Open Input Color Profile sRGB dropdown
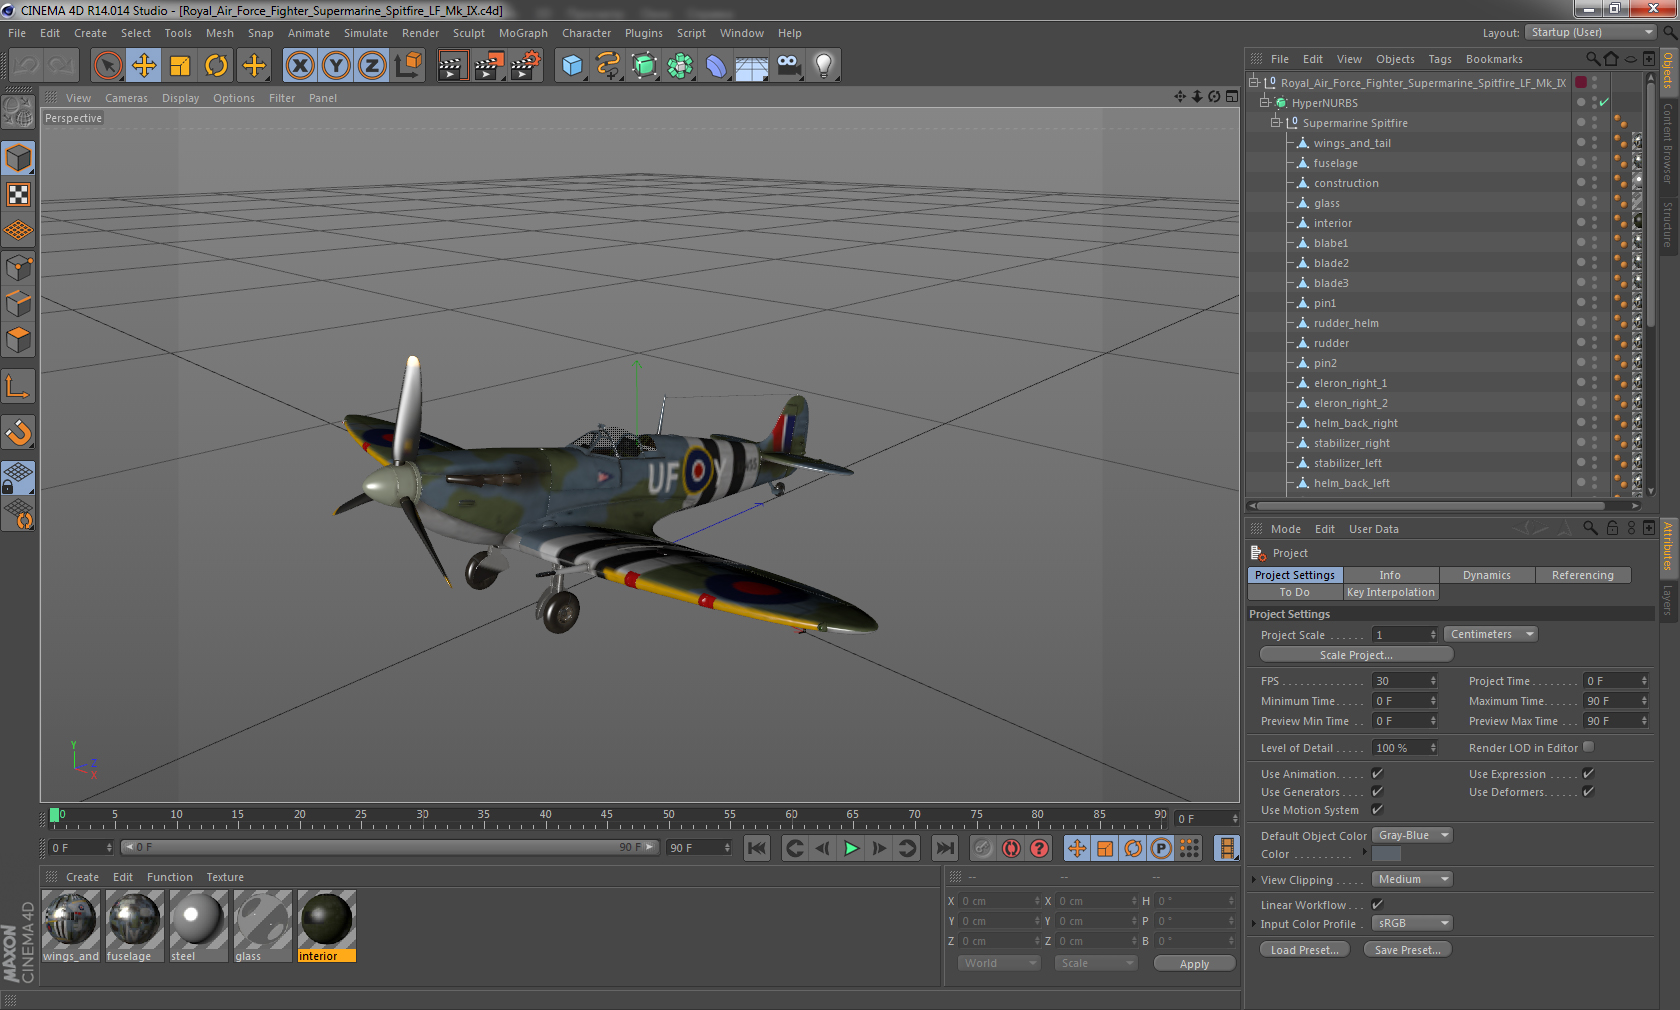Viewport: 1680px width, 1010px height. coord(1412,924)
